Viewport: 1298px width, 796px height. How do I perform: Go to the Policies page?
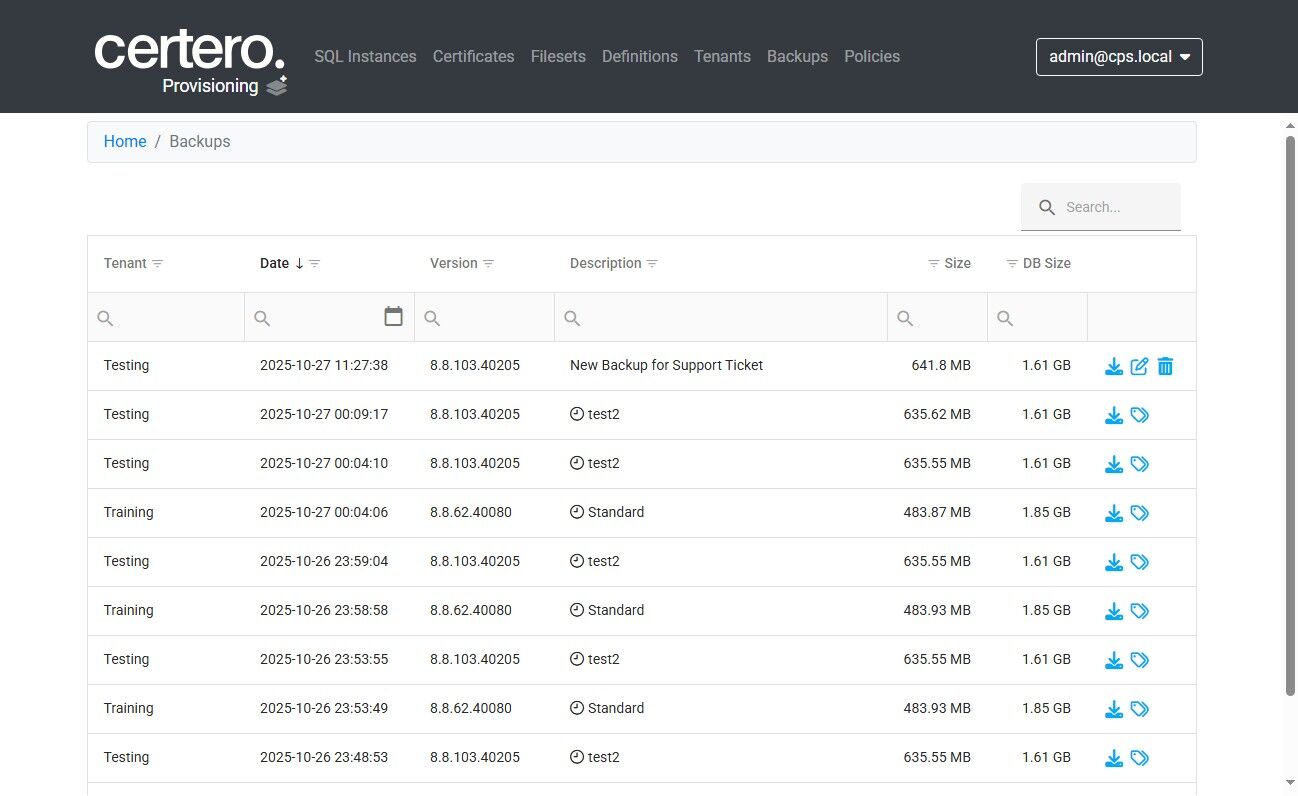(871, 57)
